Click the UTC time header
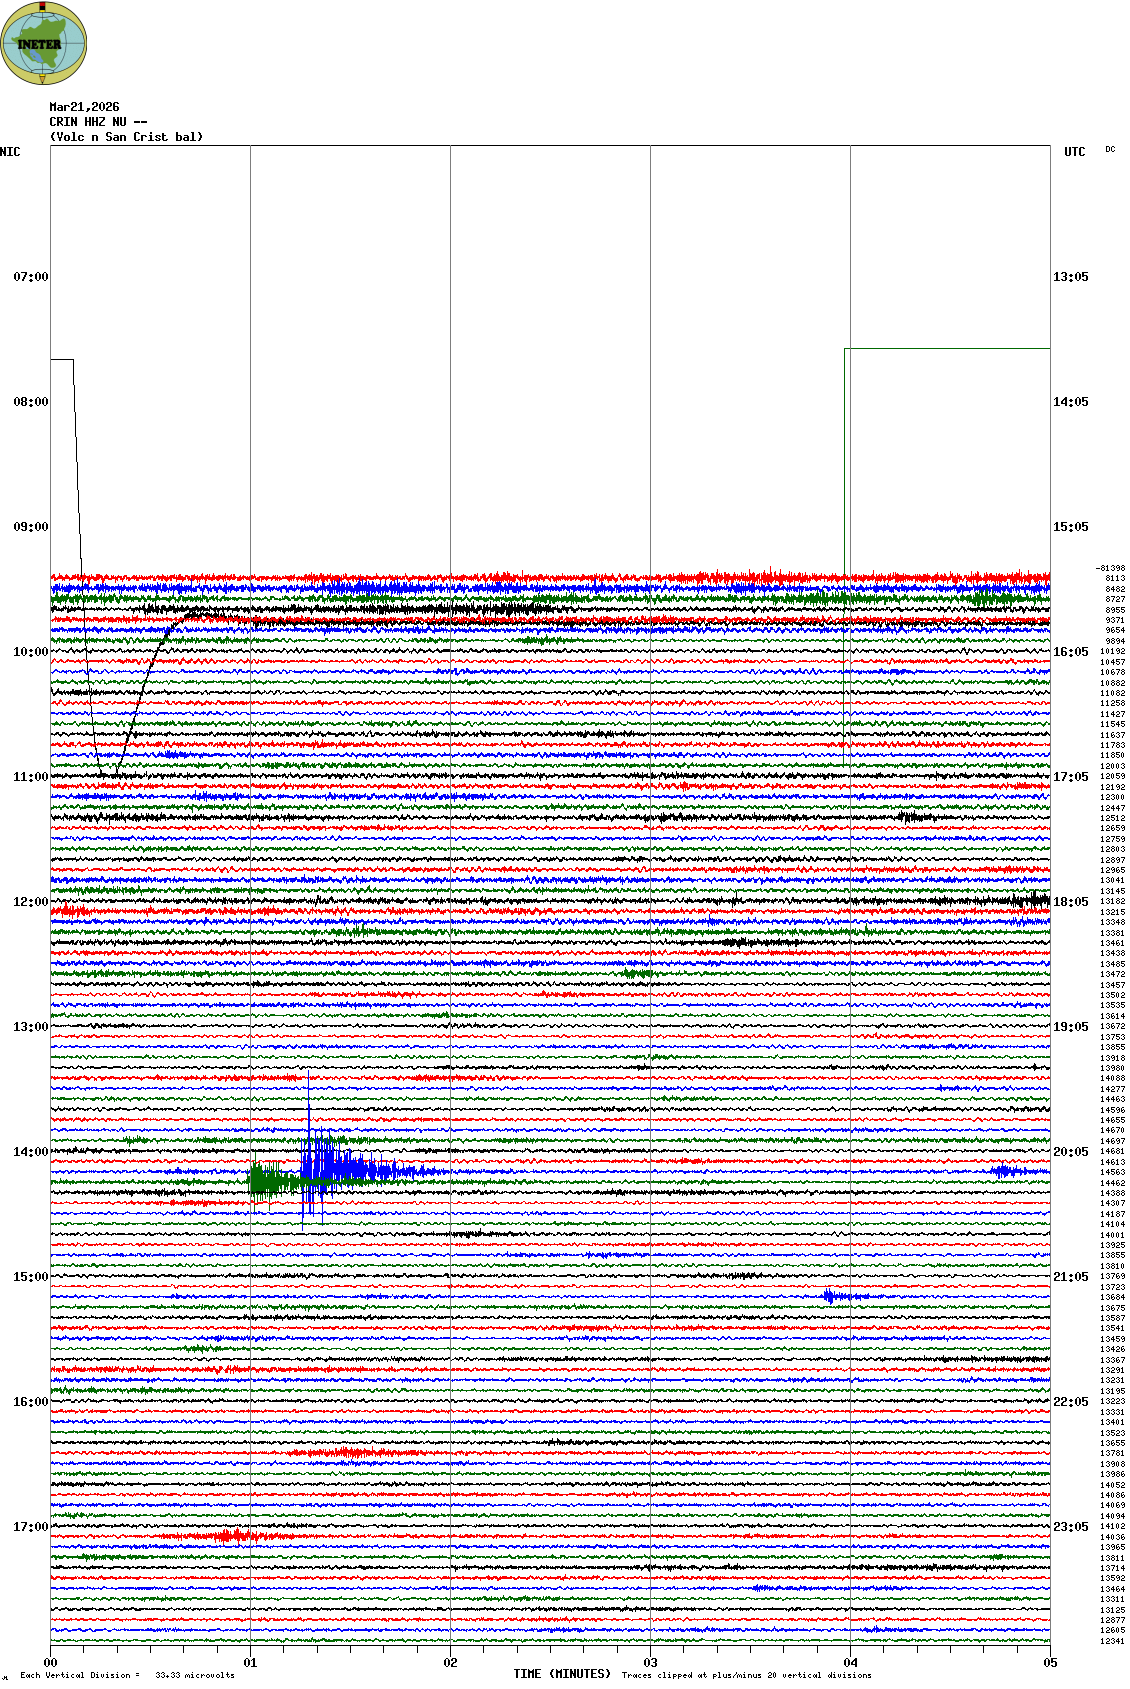Viewport: 1130px width, 1689px height. [1074, 152]
